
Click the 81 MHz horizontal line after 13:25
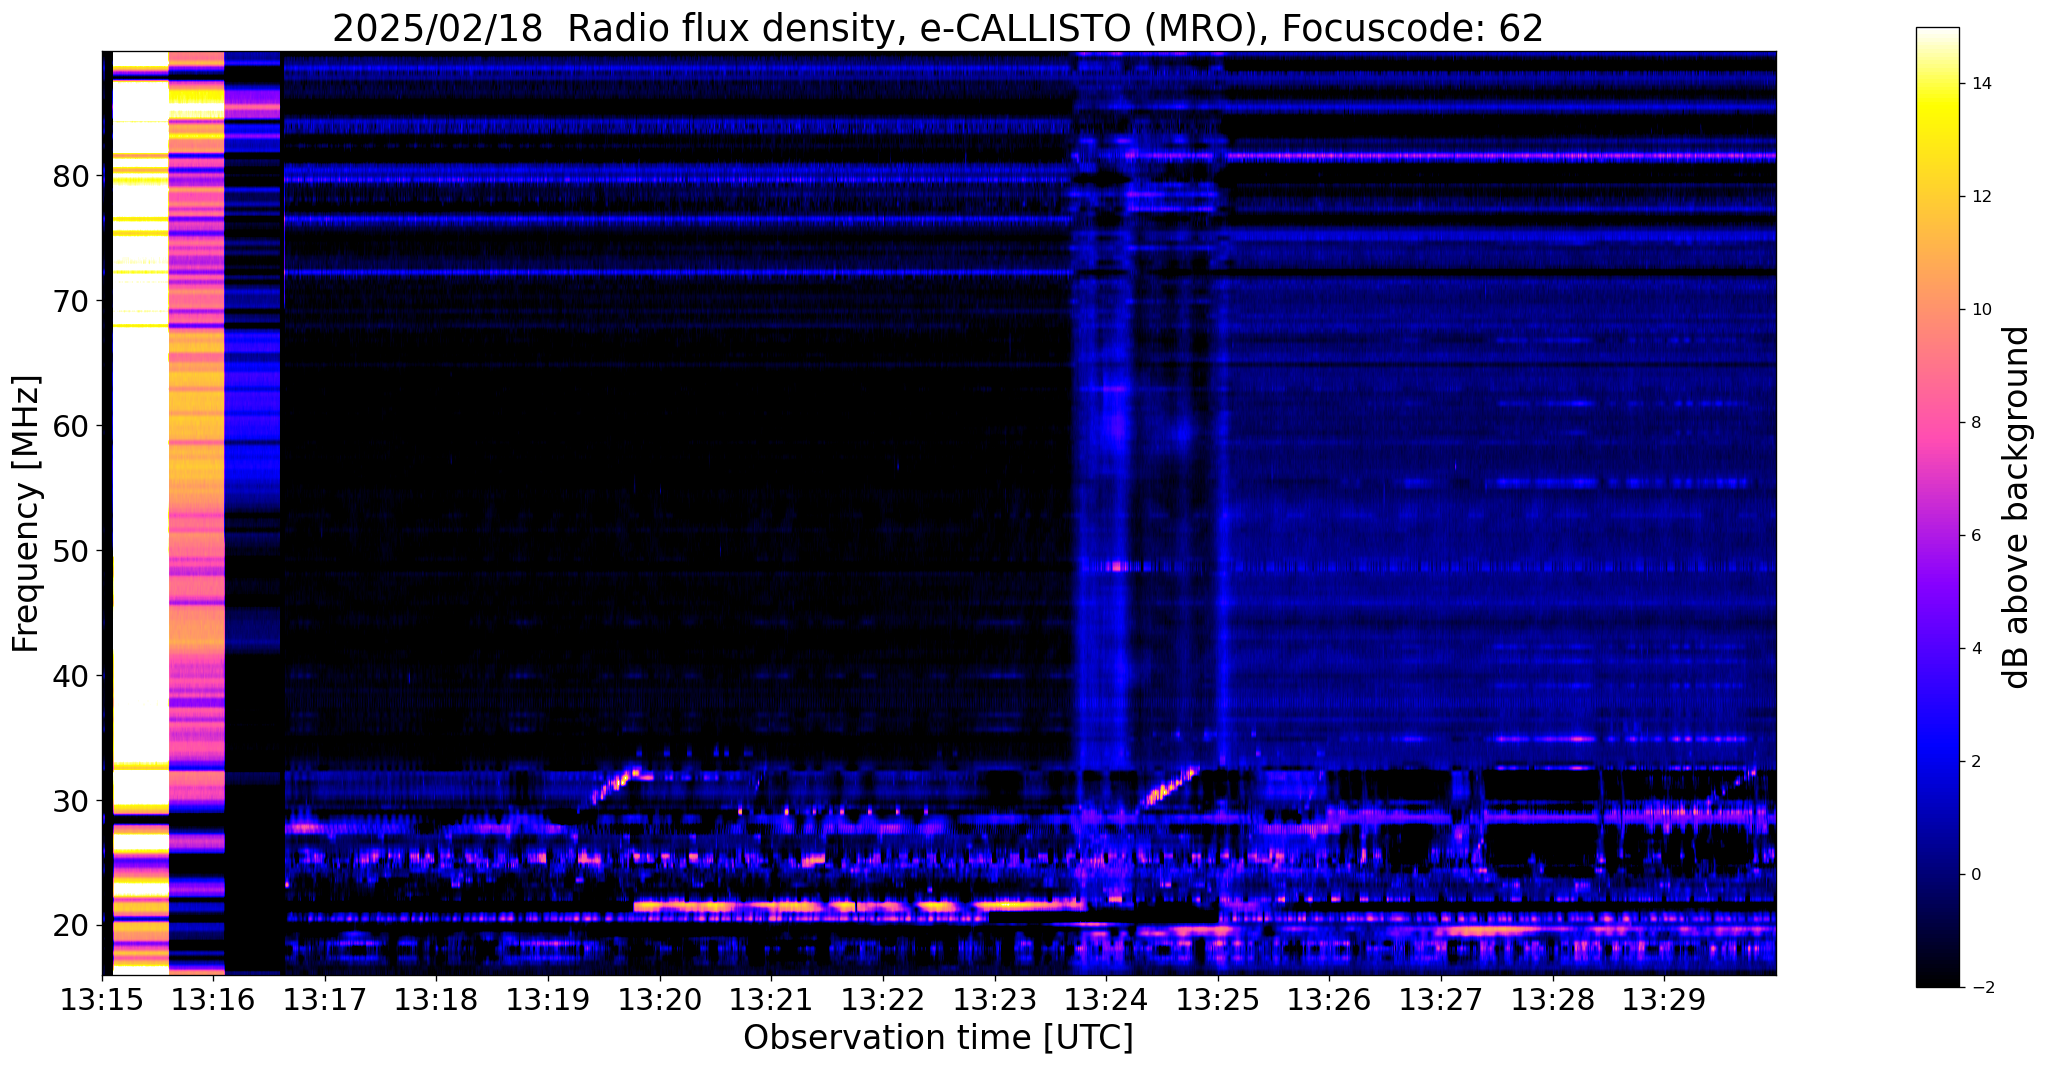click(x=1500, y=156)
